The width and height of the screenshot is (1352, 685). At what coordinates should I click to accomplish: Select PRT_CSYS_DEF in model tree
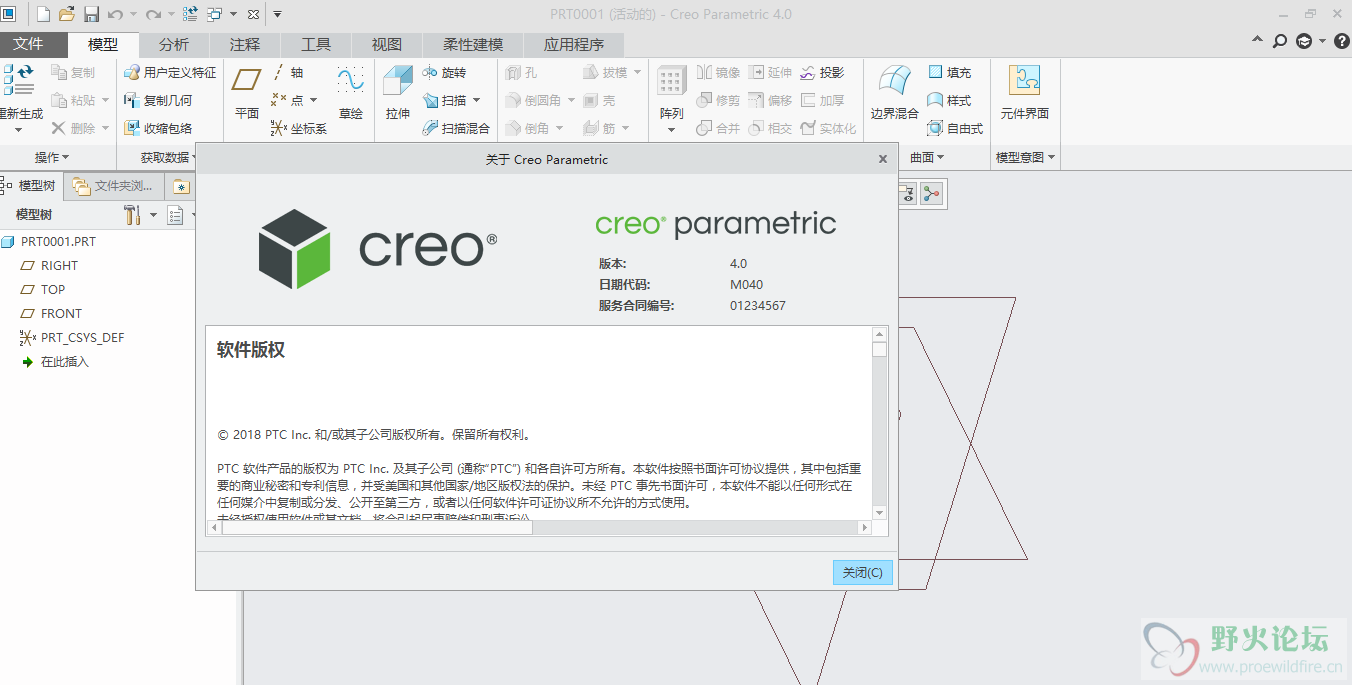pyautogui.click(x=72, y=337)
